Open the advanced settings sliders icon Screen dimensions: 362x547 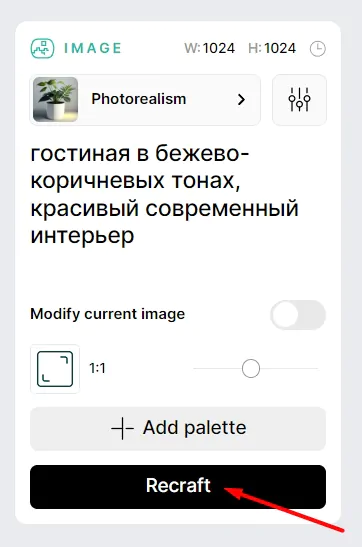pyautogui.click(x=299, y=100)
